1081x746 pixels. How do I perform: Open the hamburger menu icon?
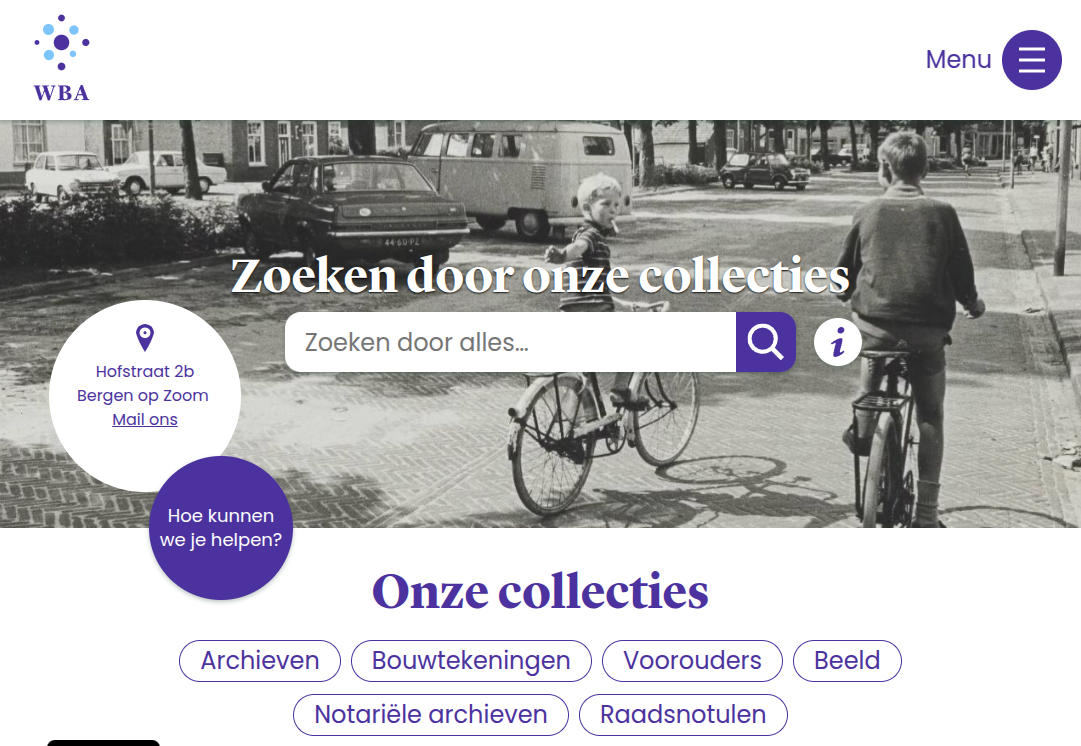1031,60
